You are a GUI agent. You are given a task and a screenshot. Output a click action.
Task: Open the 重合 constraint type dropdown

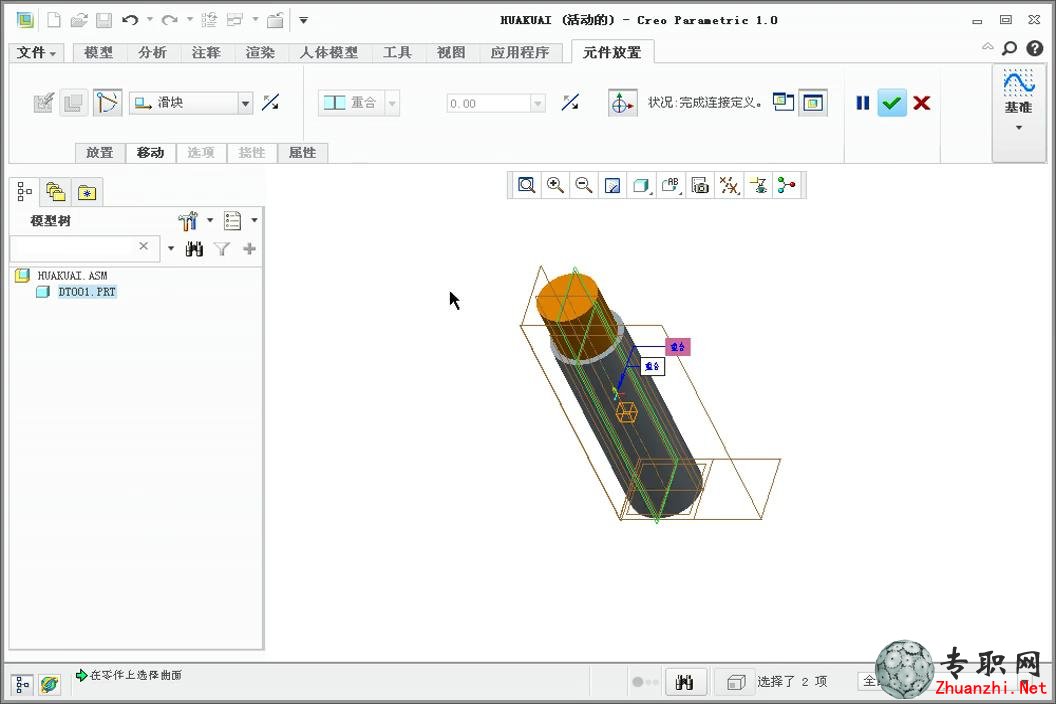[x=391, y=103]
